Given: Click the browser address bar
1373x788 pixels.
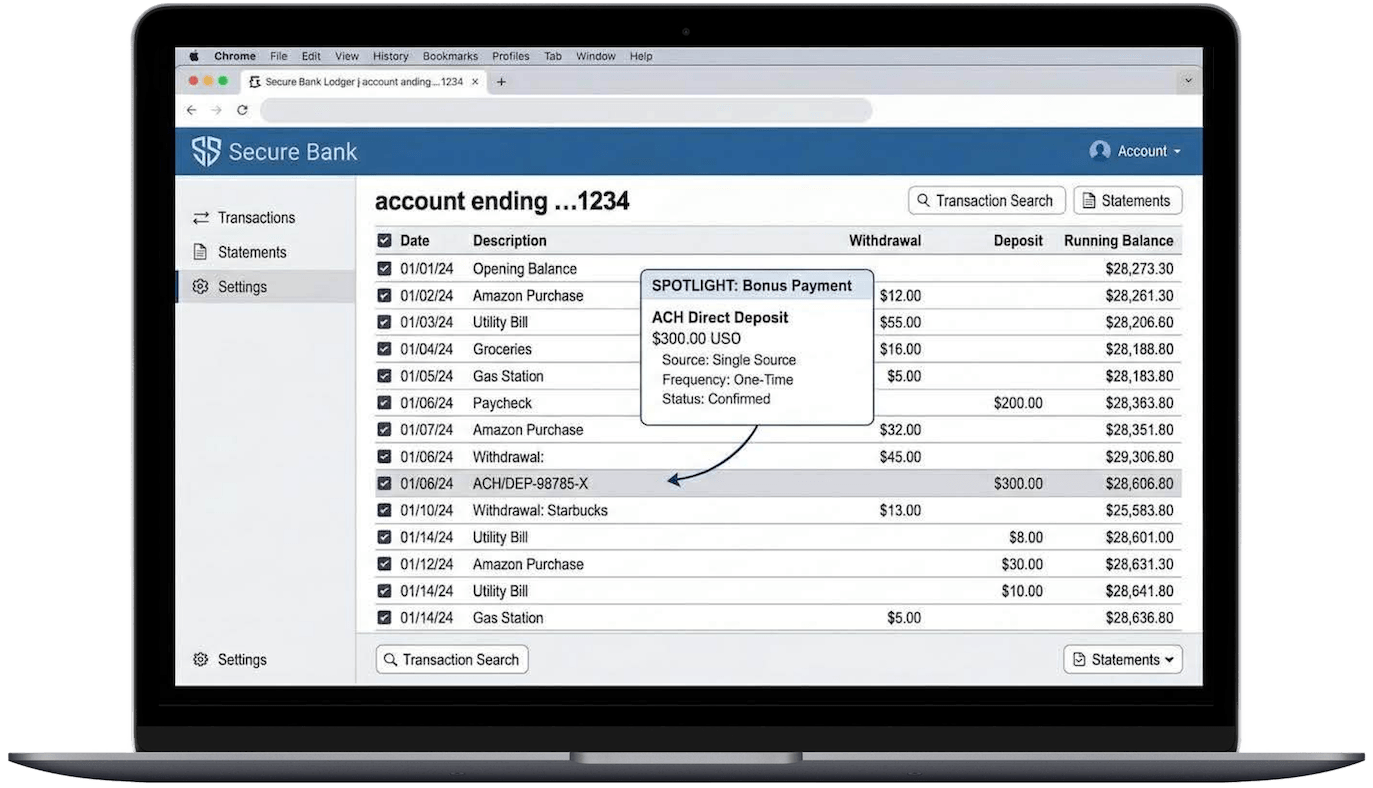Looking at the screenshot, I should (x=565, y=110).
